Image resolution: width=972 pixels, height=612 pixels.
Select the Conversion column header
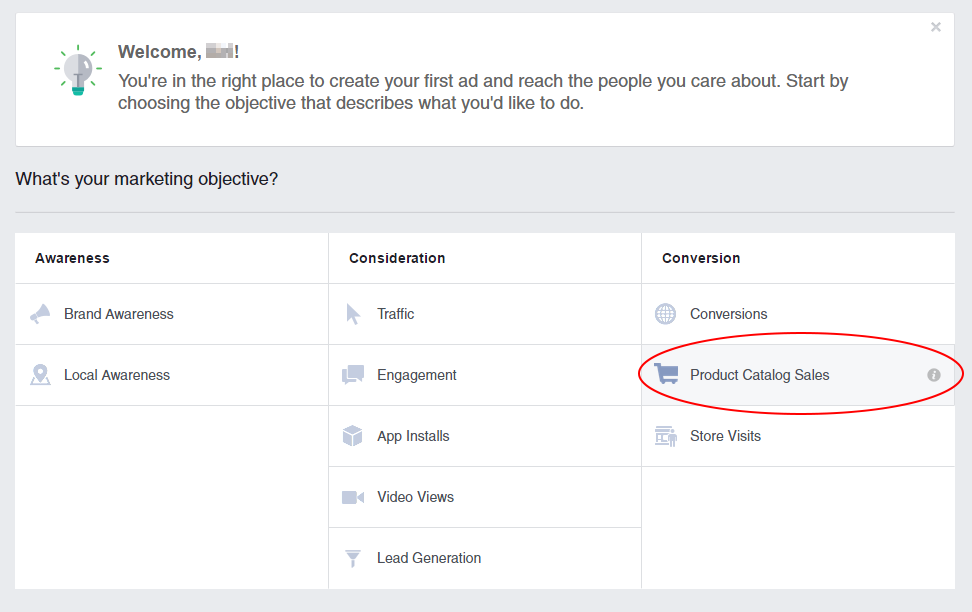click(x=701, y=257)
